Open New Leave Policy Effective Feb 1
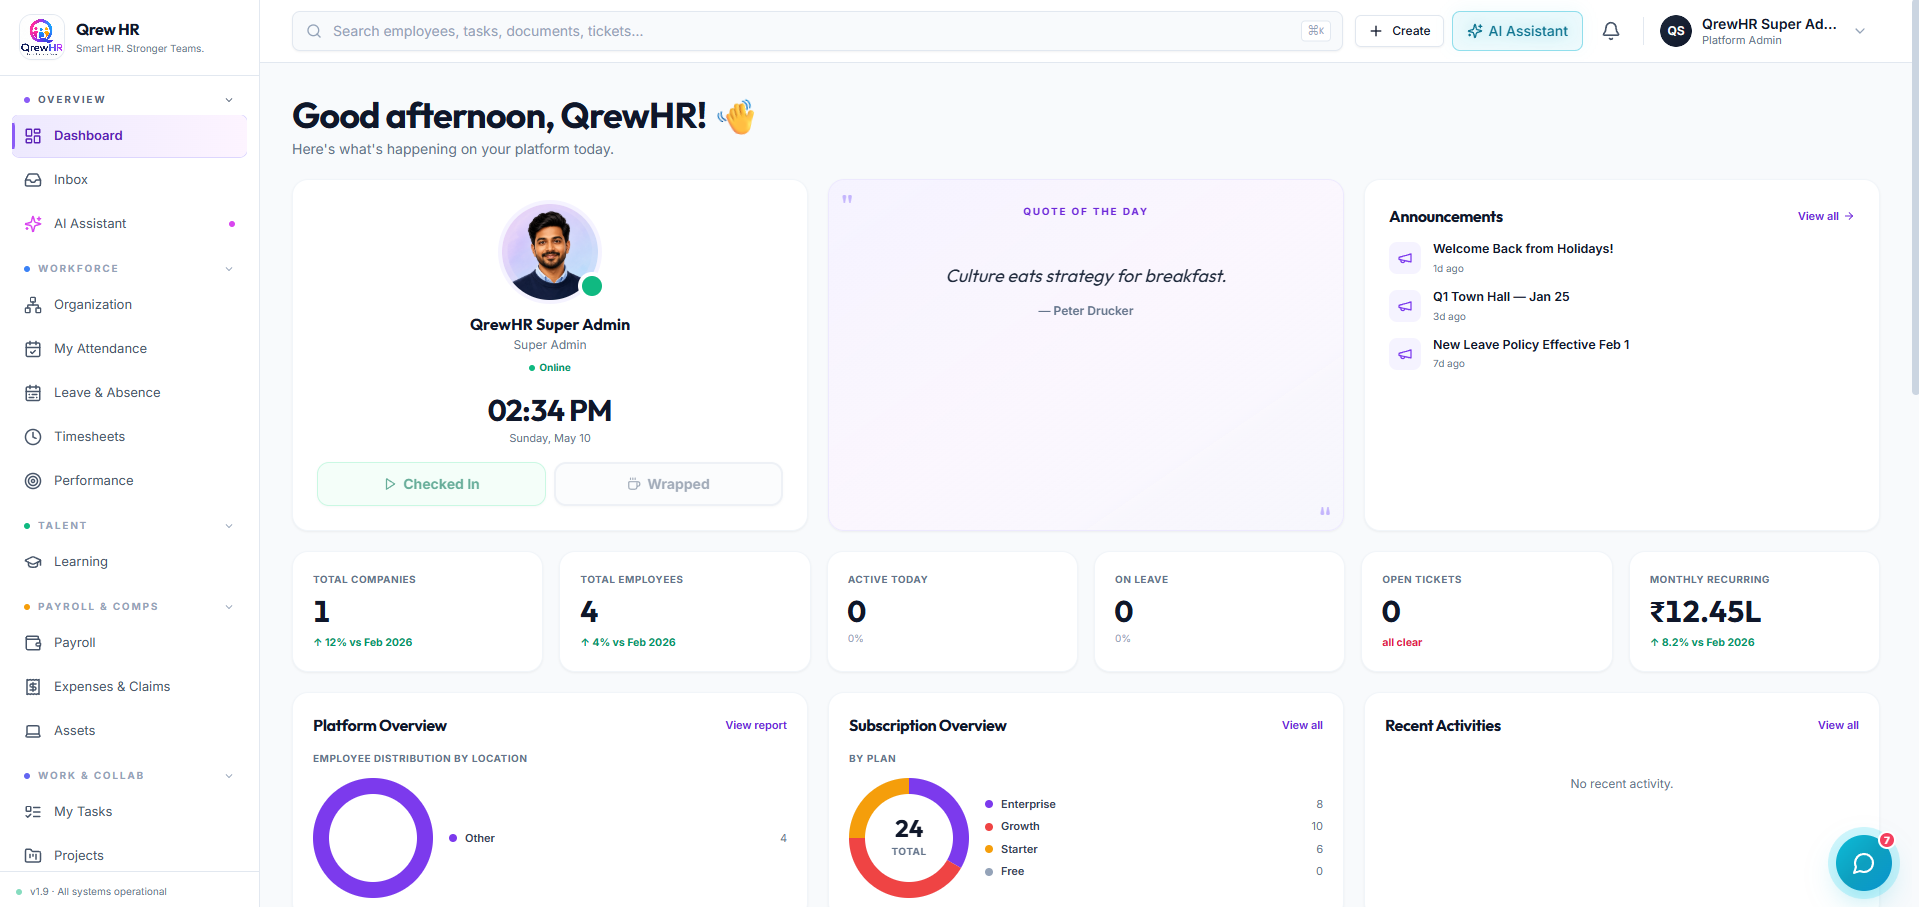Screen dimensions: 1919x907 click(1531, 345)
